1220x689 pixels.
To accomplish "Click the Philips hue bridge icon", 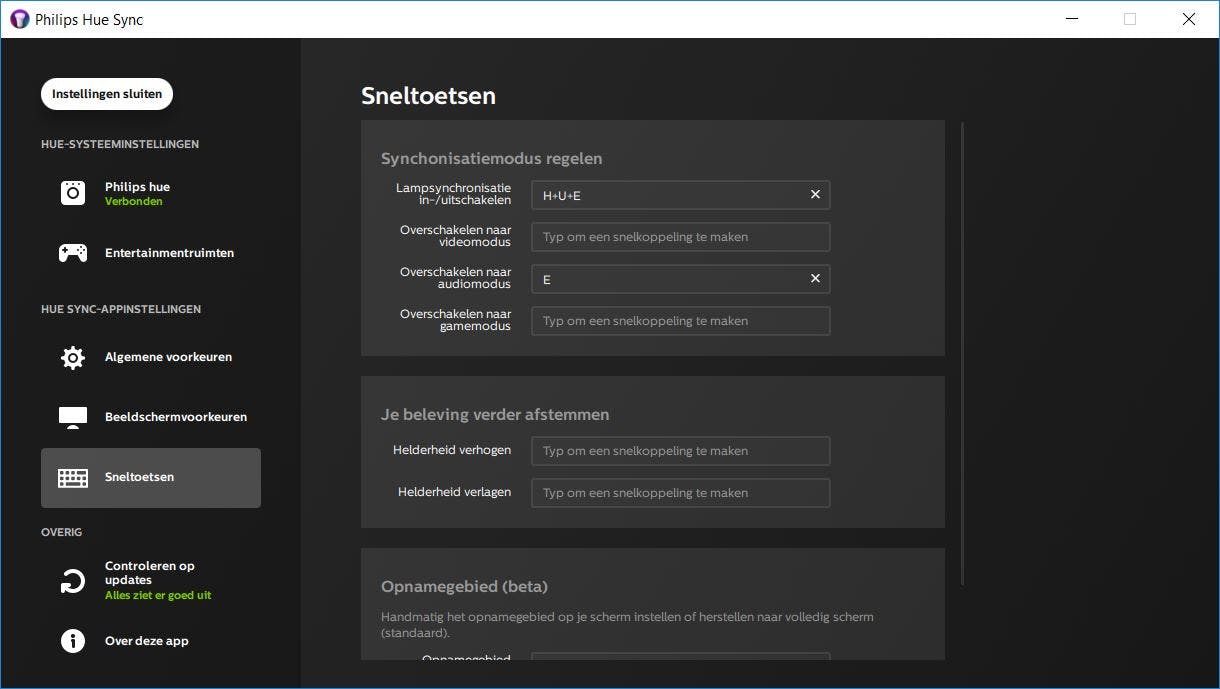I will coord(73,193).
